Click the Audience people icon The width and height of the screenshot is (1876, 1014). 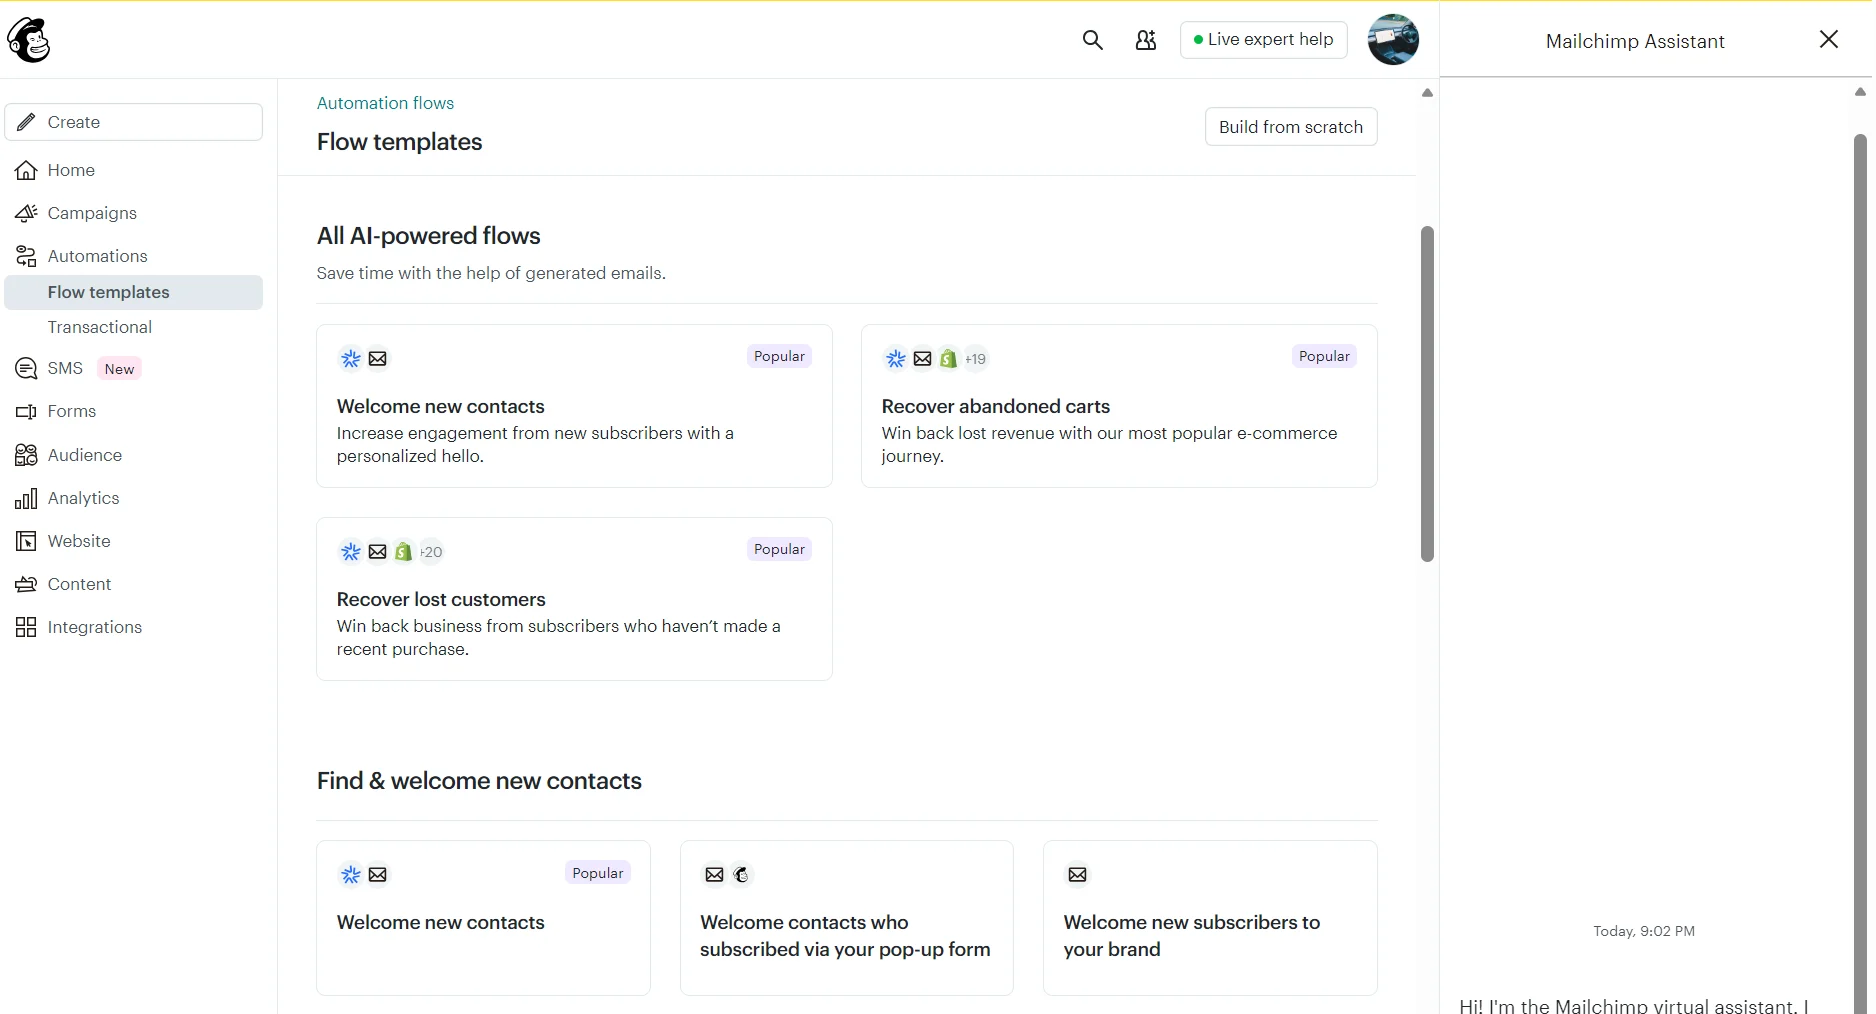point(26,455)
